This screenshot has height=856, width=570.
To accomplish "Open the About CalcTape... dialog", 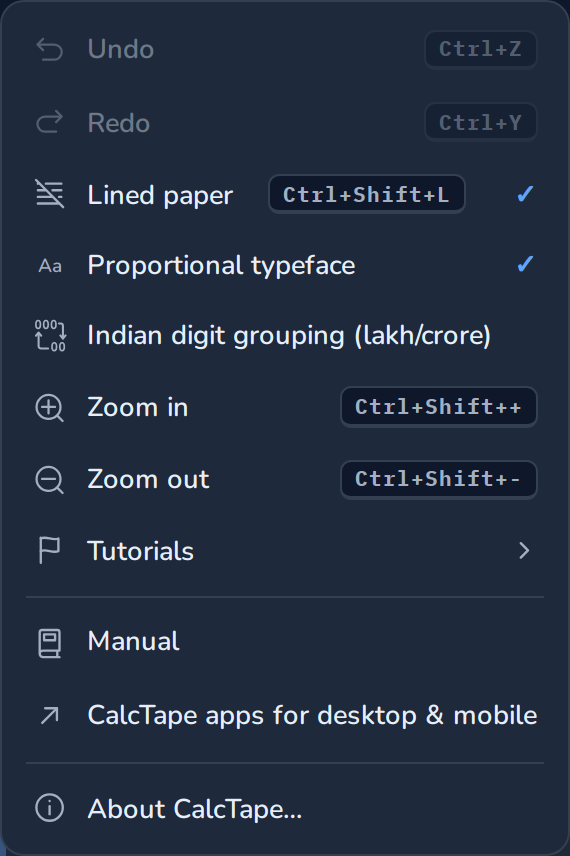I will [x=285, y=808].
